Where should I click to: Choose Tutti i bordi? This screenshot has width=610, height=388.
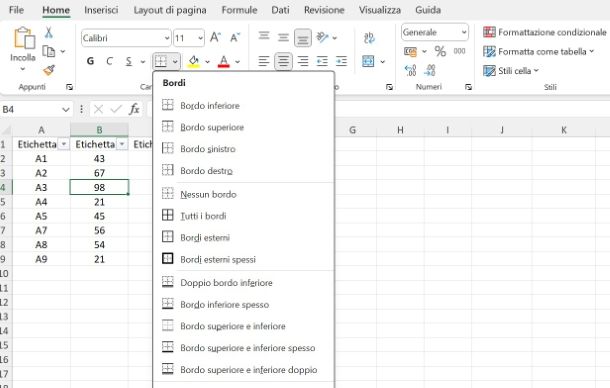(x=244, y=216)
